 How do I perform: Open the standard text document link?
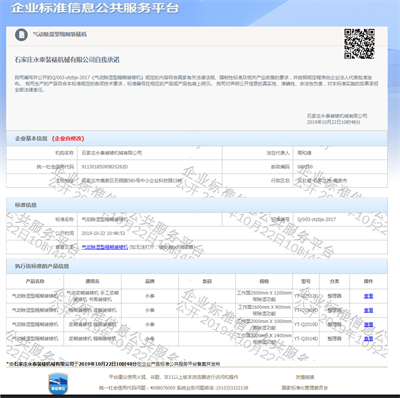pos(105,247)
